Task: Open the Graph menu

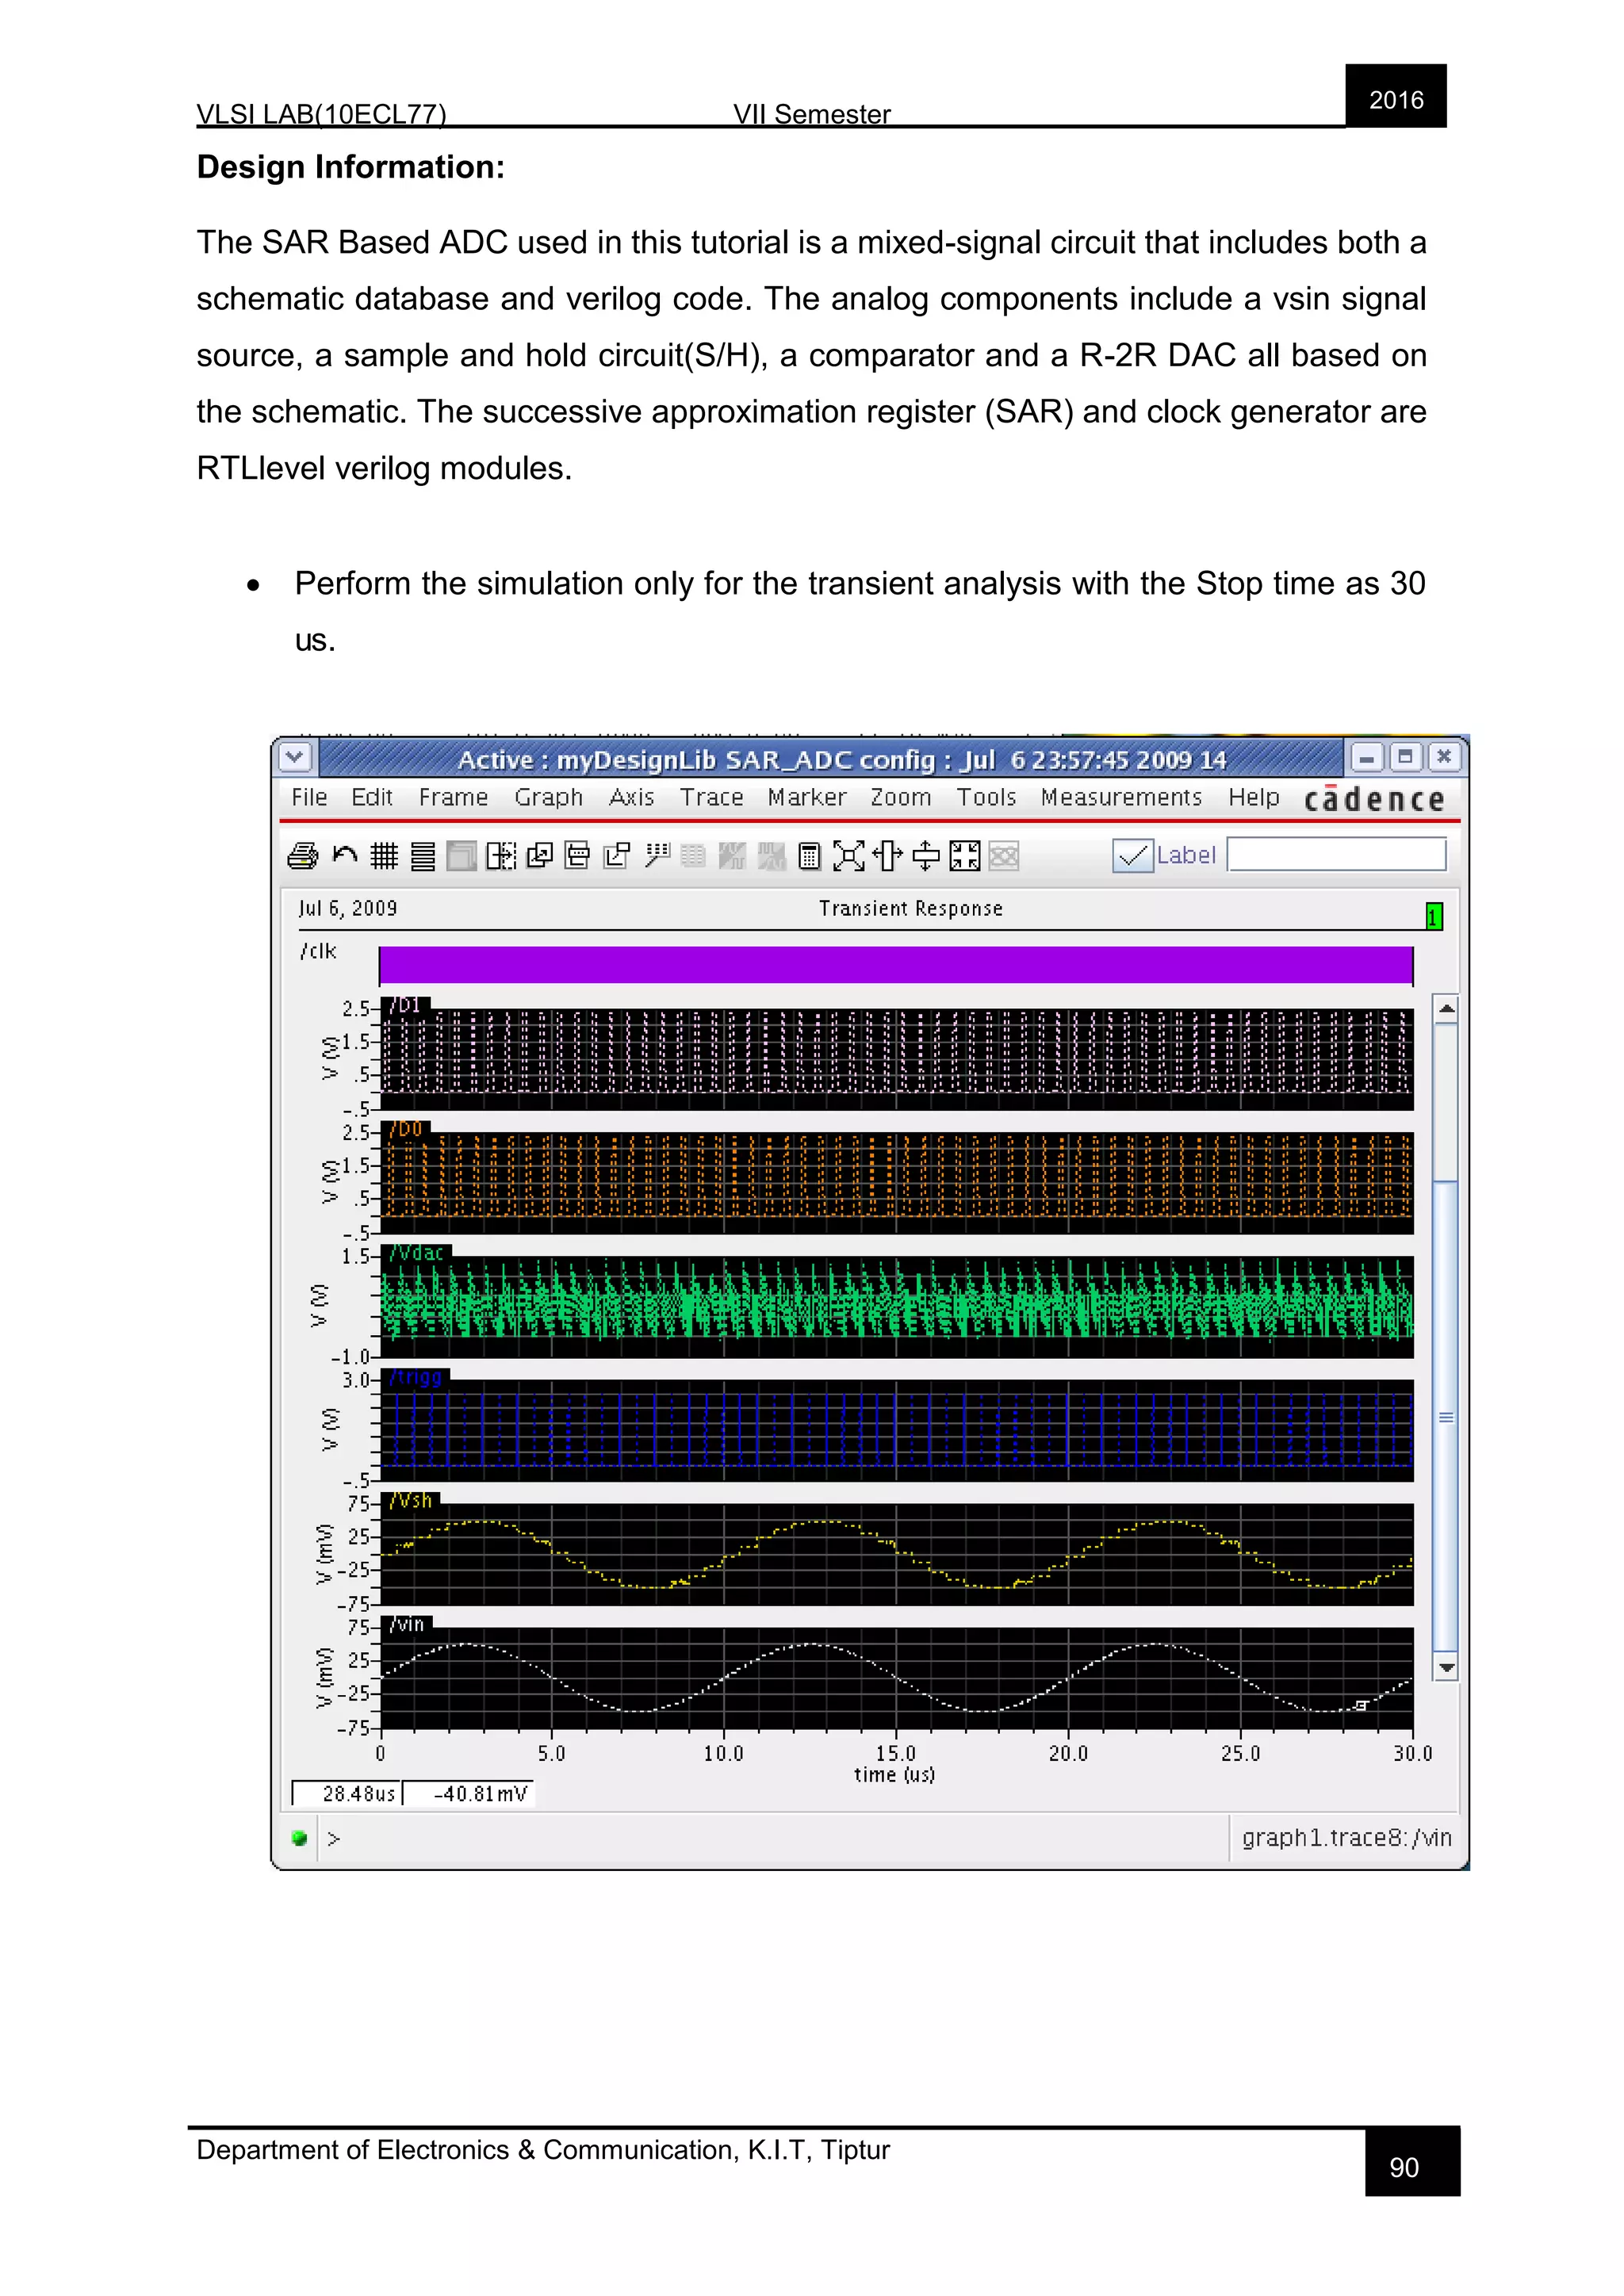Action: click(548, 798)
